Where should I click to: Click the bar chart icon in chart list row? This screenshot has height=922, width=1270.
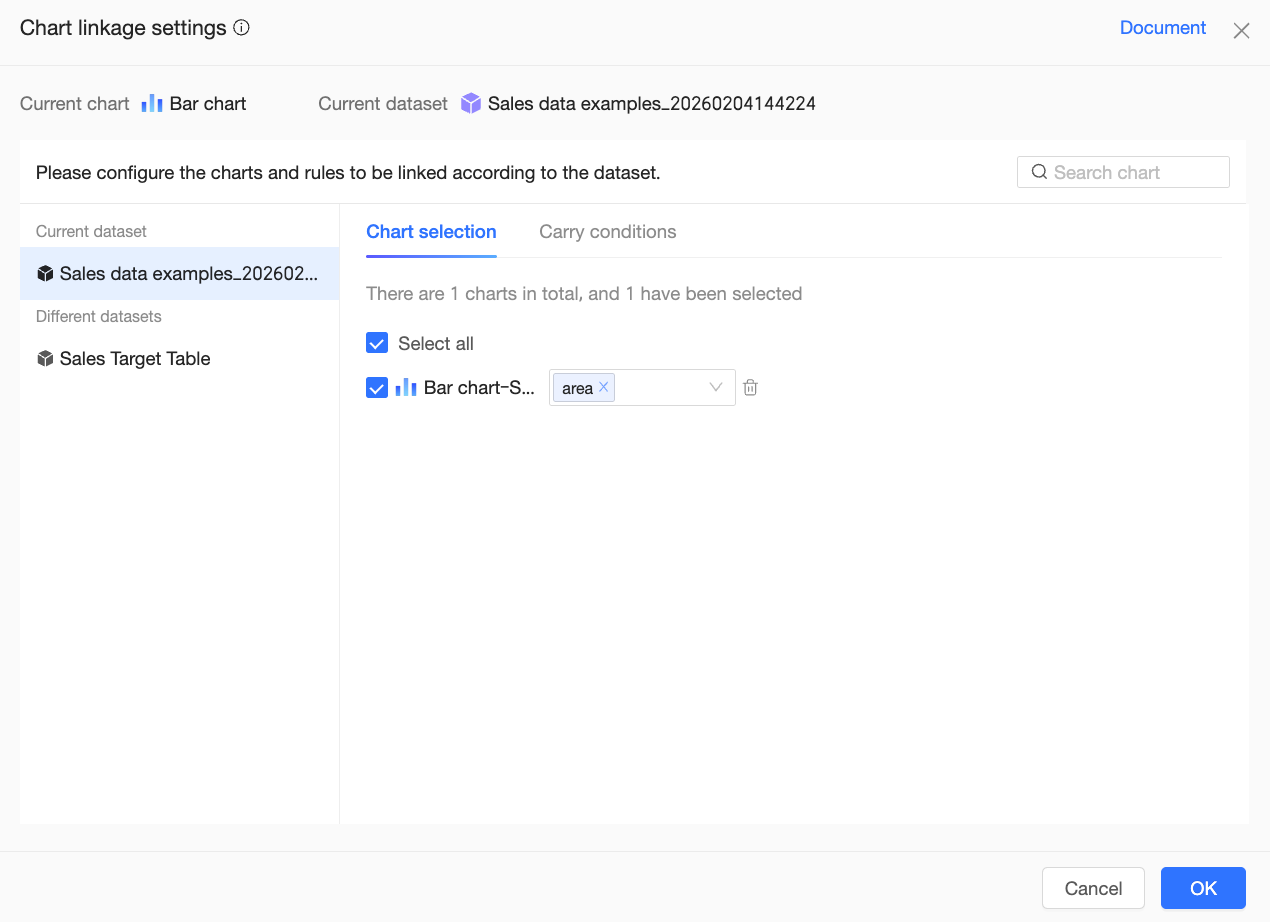(406, 388)
